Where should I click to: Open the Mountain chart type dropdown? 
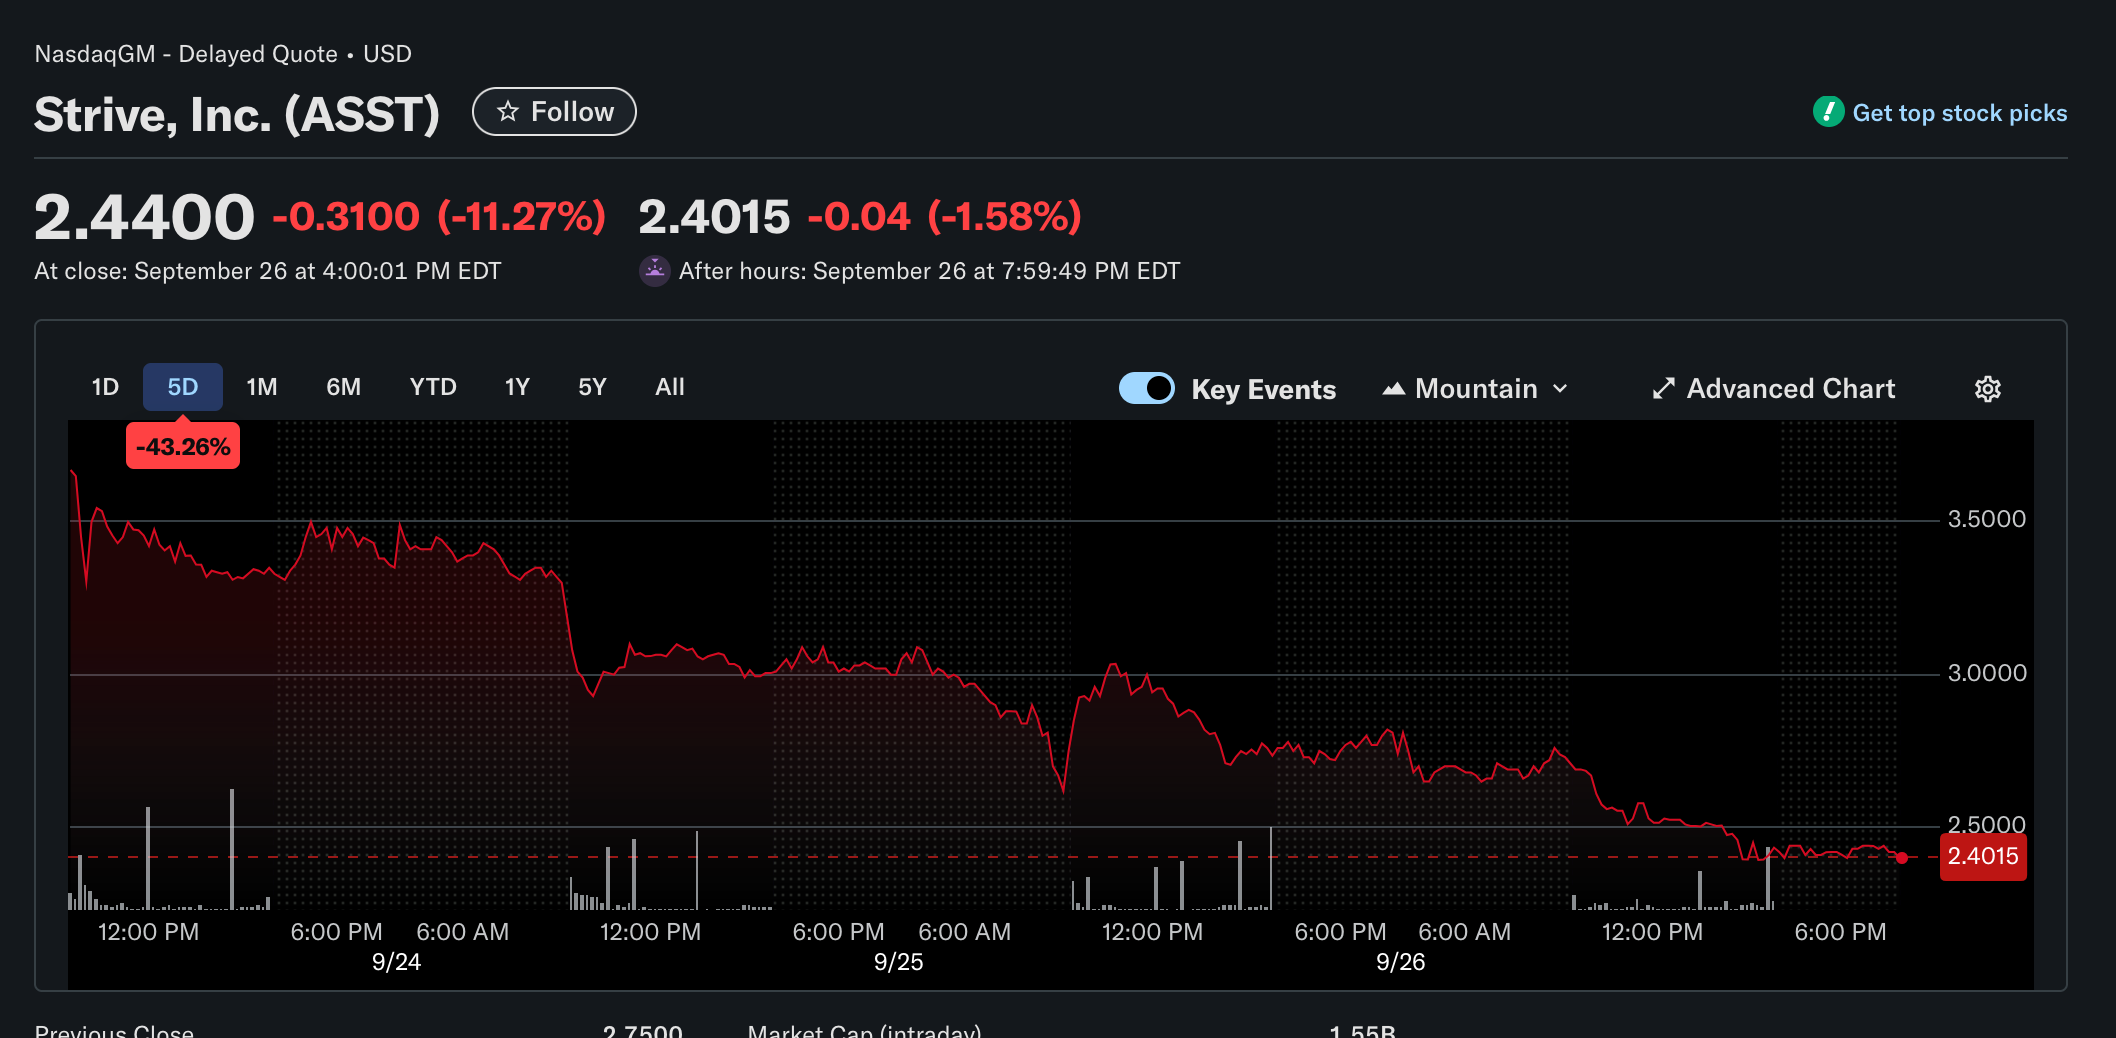pyautogui.click(x=1475, y=389)
